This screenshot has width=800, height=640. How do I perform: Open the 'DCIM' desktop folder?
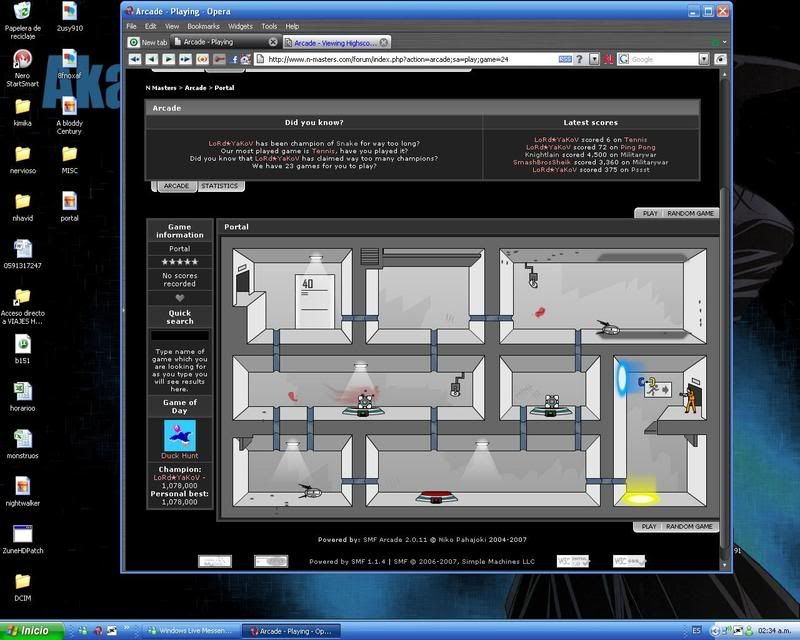pos(22,587)
